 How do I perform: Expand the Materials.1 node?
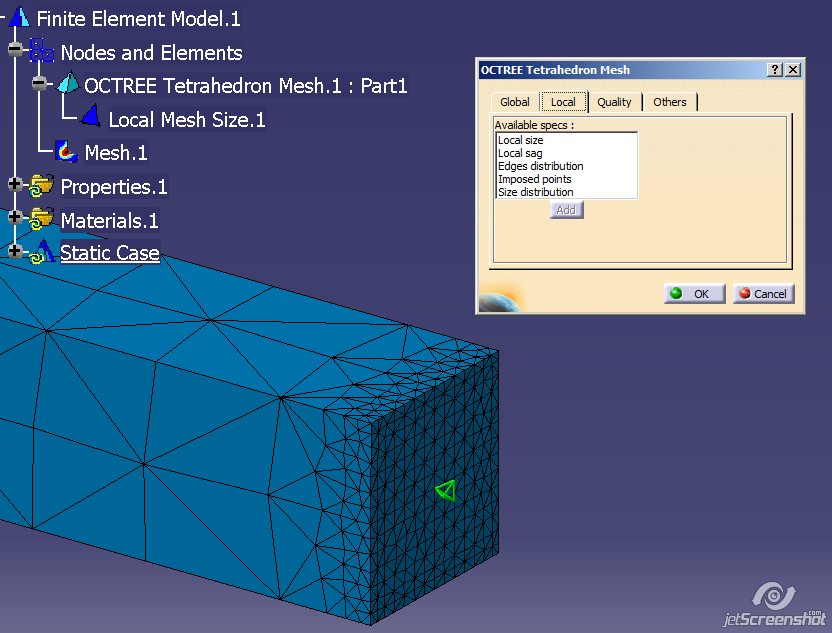pos(15,216)
